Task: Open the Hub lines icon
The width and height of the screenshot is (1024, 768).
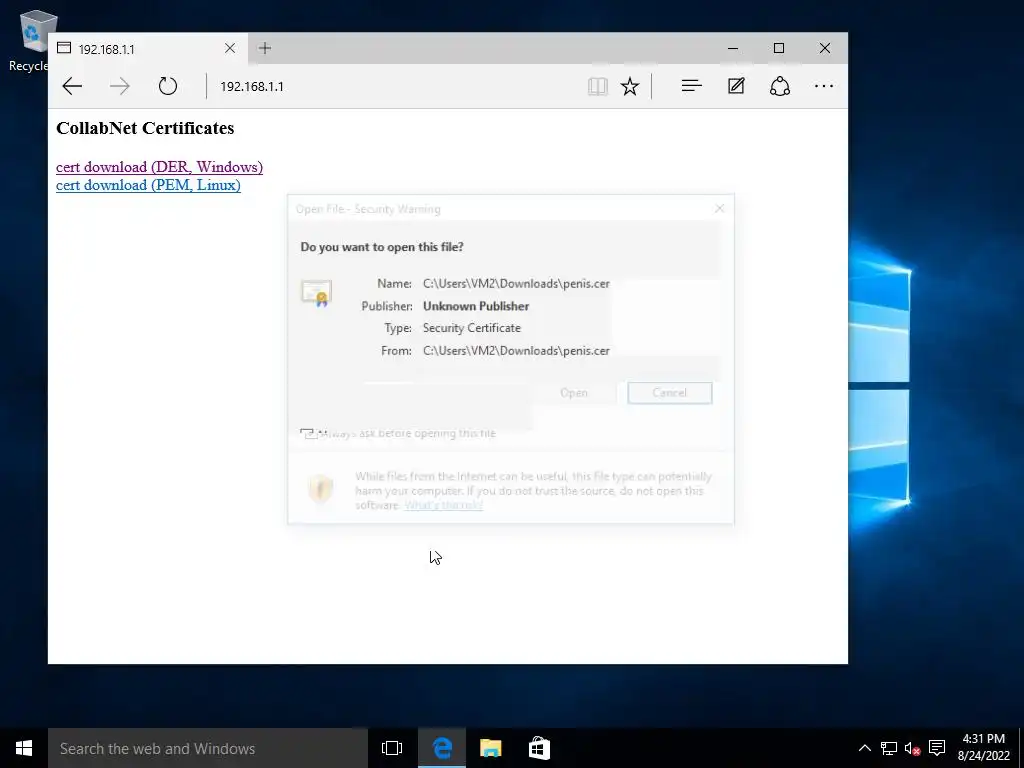Action: [692, 86]
